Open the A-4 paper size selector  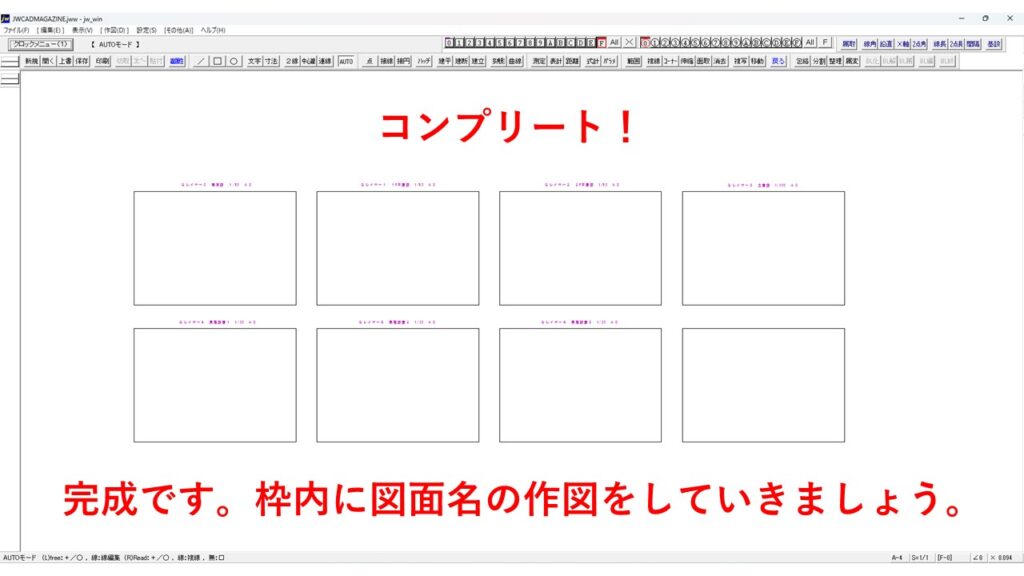point(897,557)
